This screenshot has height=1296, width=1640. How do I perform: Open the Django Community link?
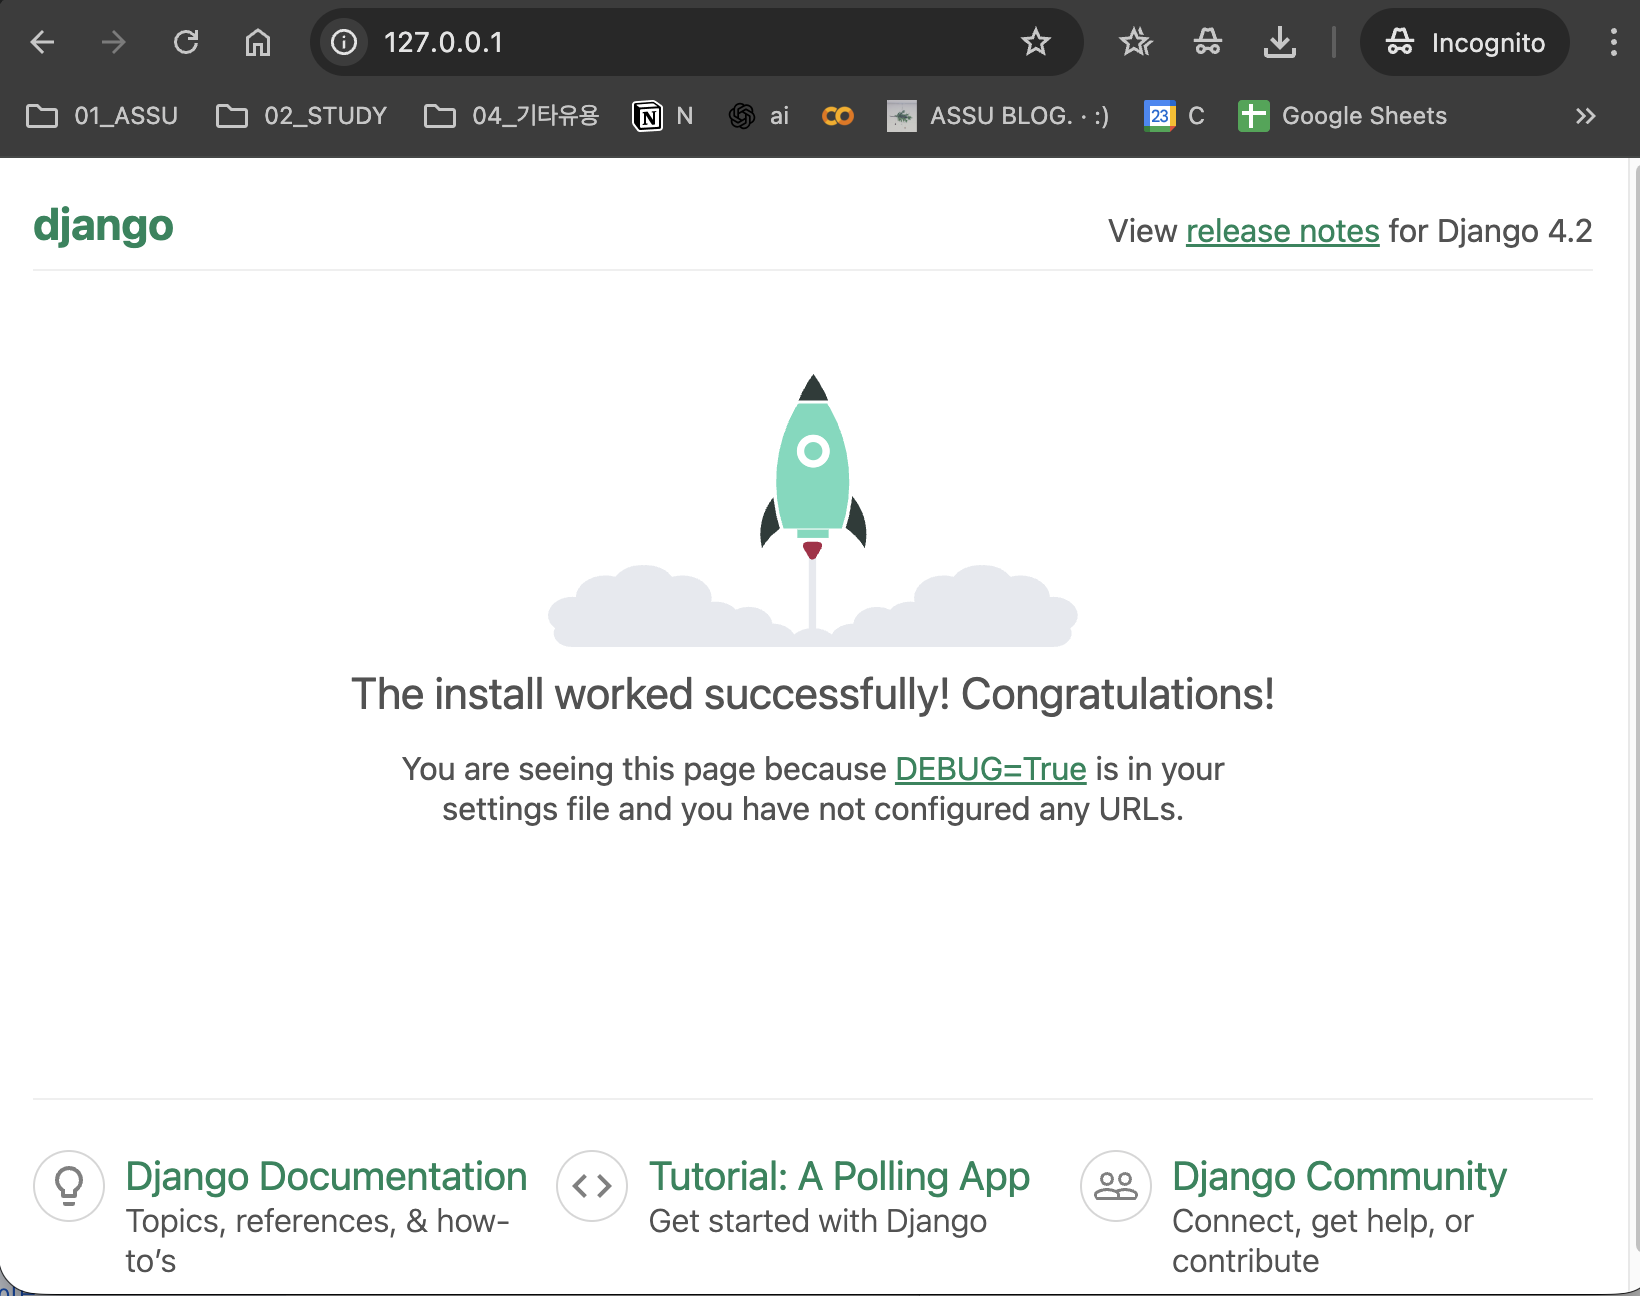click(x=1339, y=1177)
